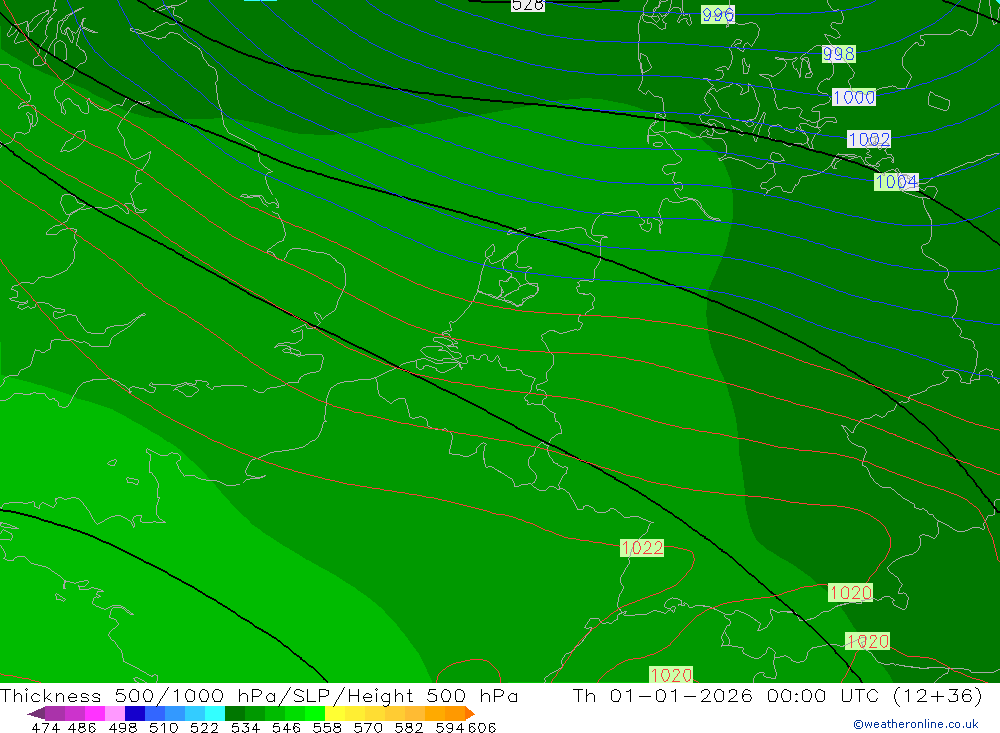
Task: Click the 606 legend value
Action: 482,728
